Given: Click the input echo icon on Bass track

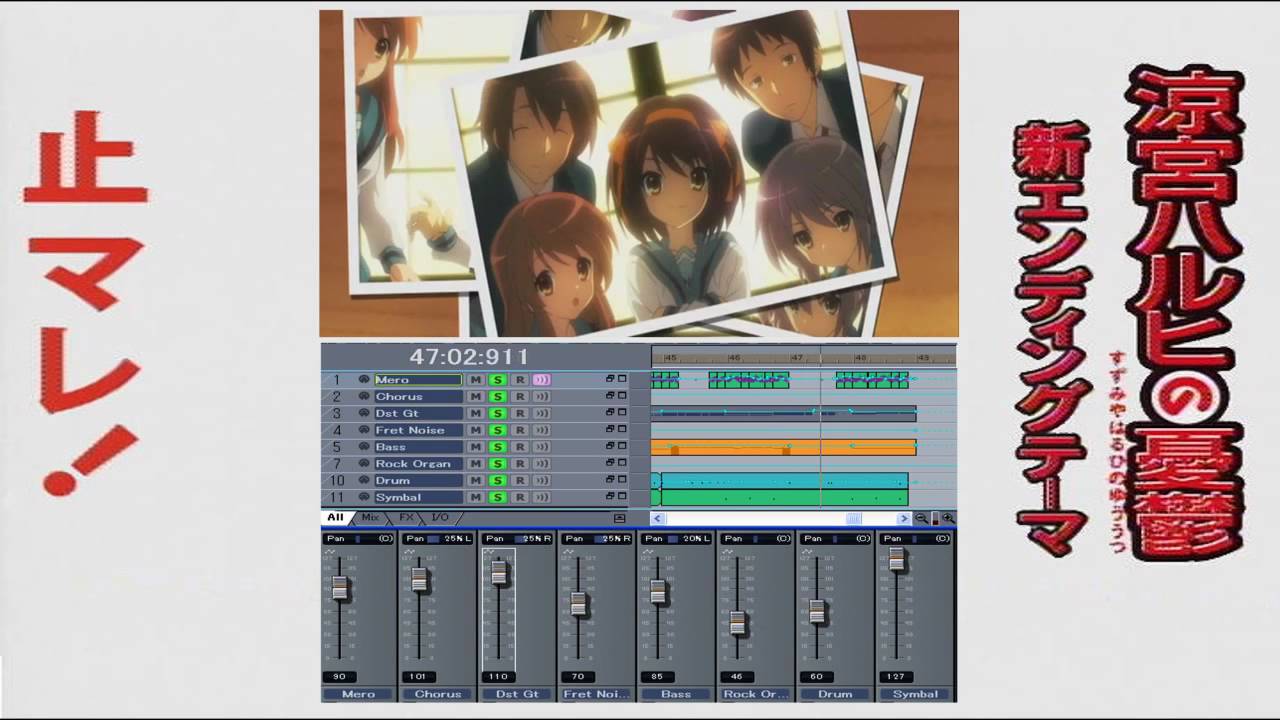Looking at the screenshot, I should click(x=541, y=447).
